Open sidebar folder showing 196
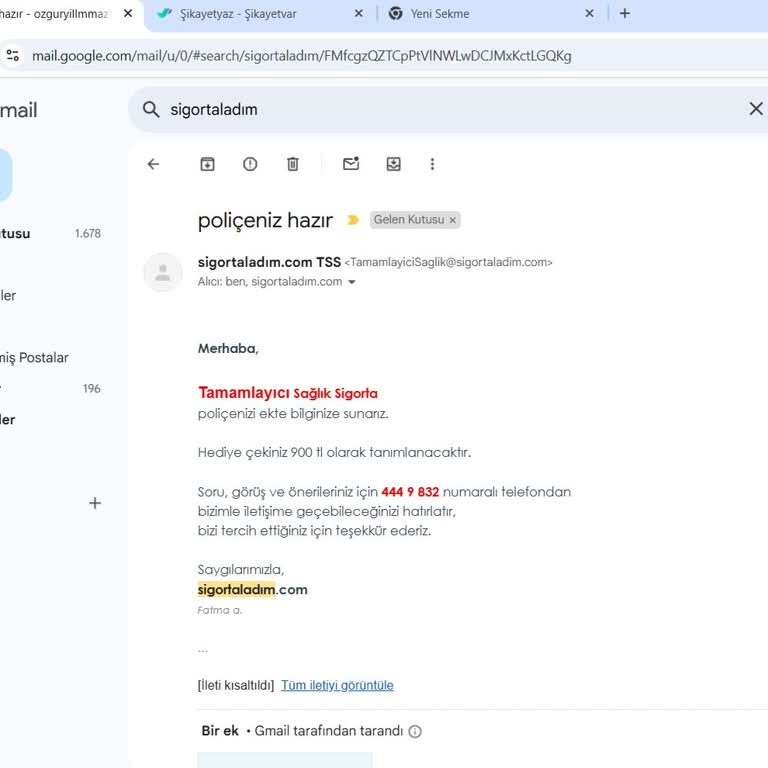768x768 pixels. point(51,388)
